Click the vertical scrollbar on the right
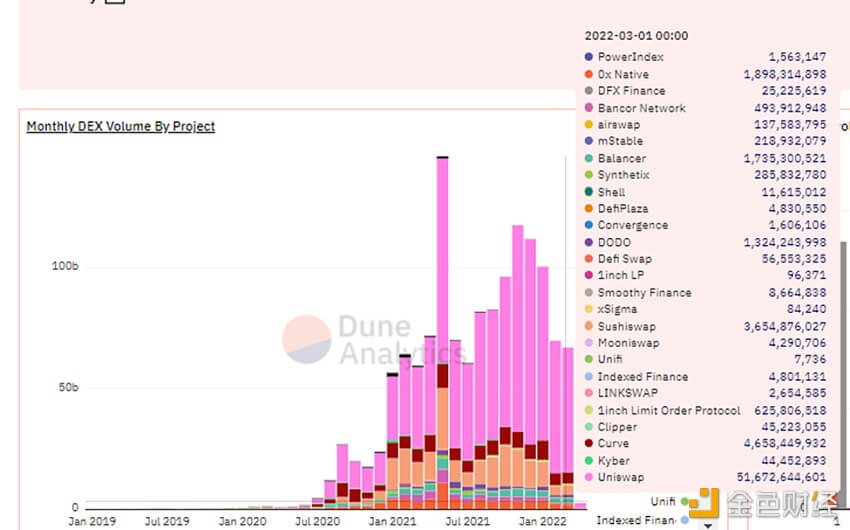 843,369
